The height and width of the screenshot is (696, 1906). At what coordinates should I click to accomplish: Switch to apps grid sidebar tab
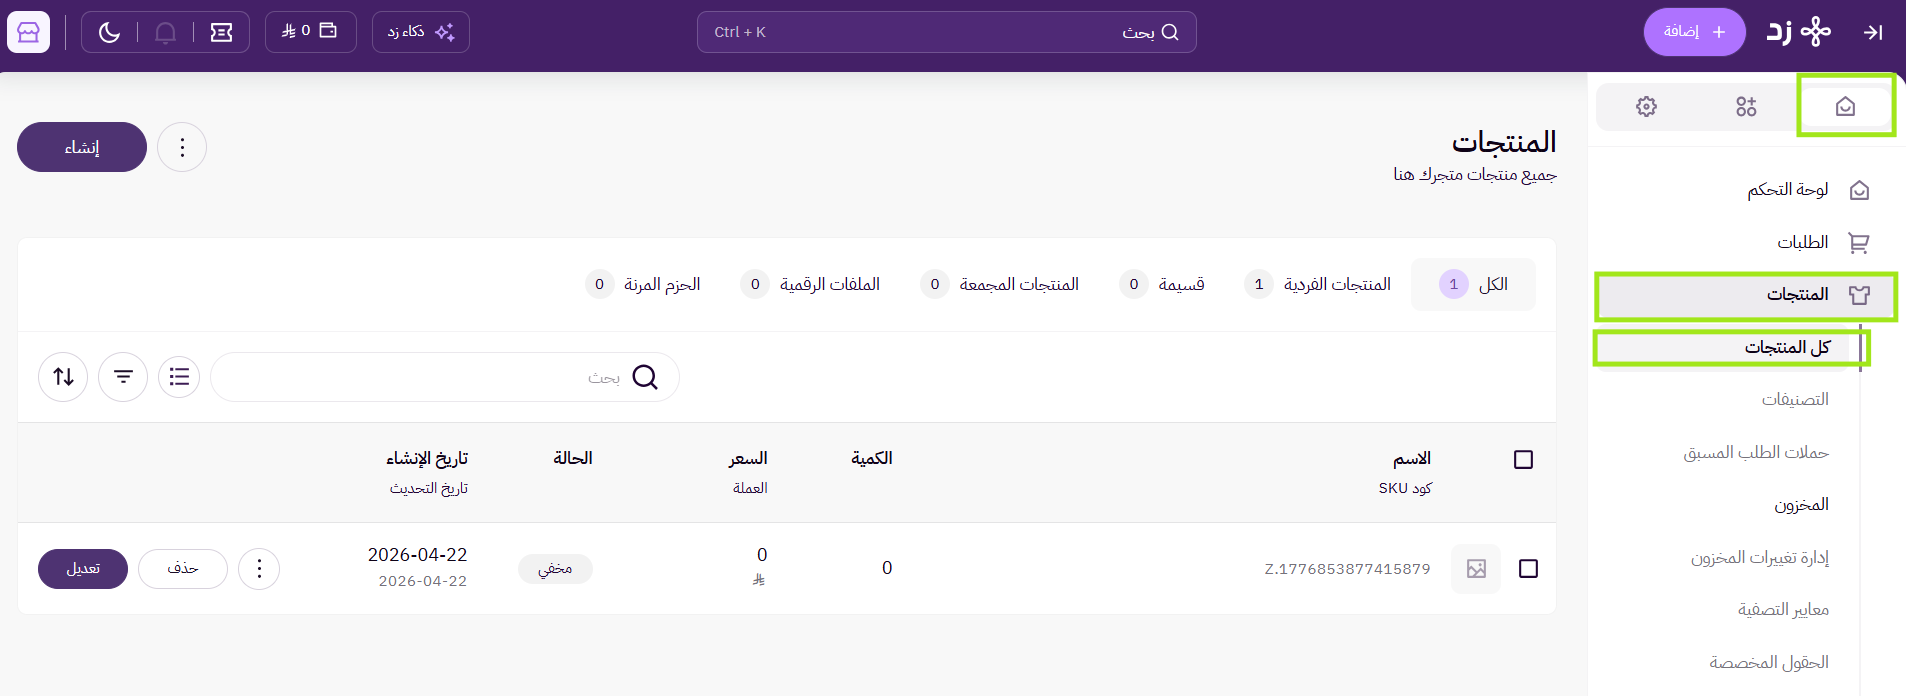[1746, 106]
